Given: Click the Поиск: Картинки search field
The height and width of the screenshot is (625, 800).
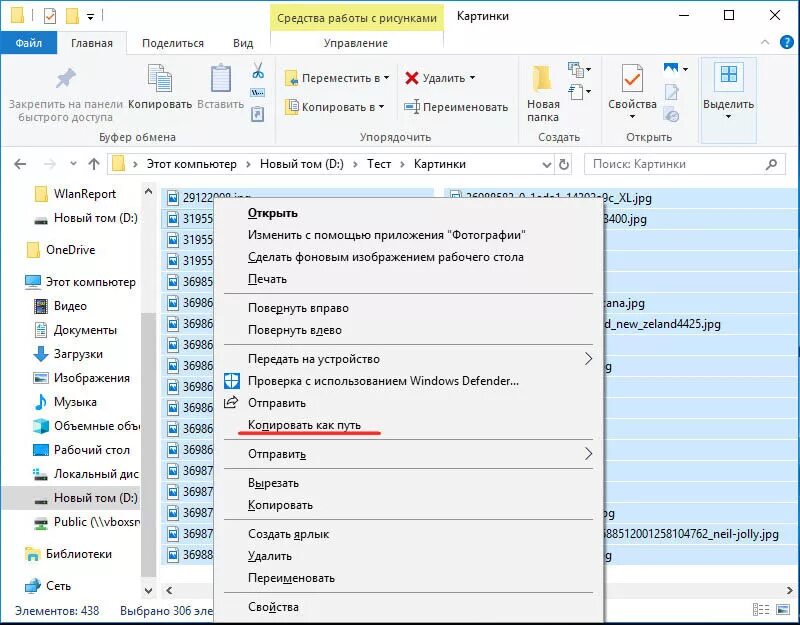Looking at the screenshot, I should point(684,164).
